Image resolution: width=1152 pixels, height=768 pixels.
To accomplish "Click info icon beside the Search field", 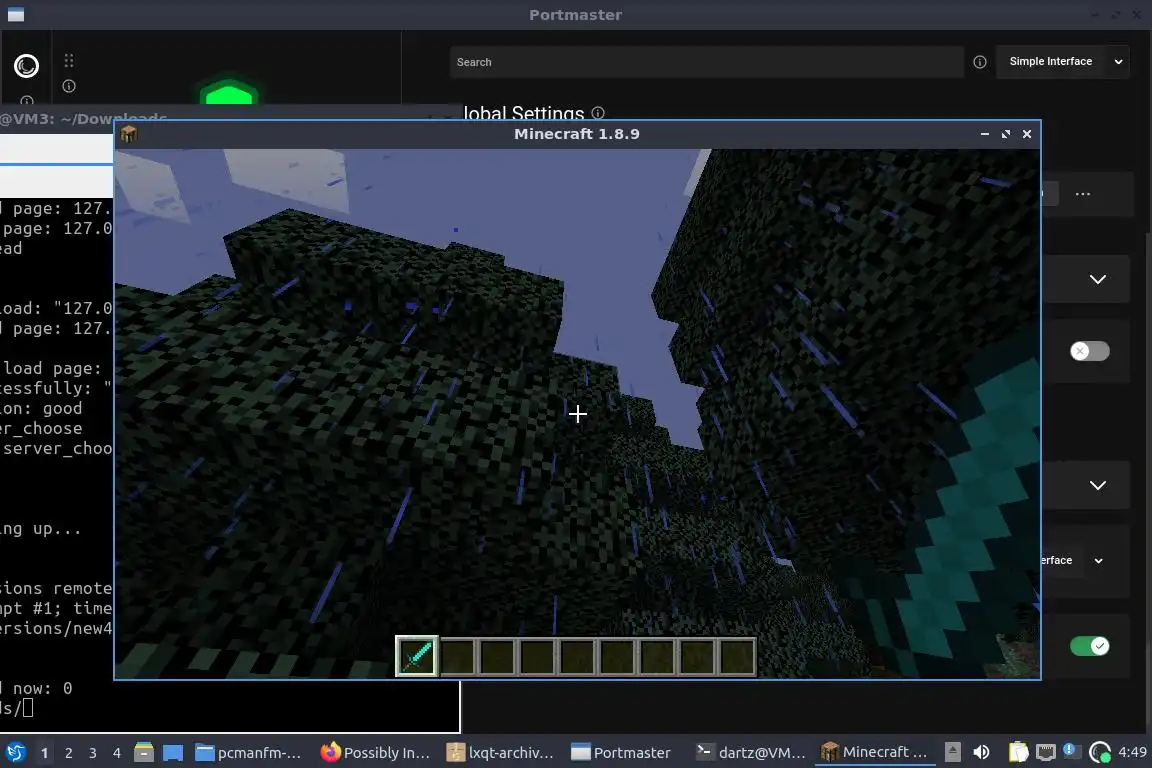I will 979,62.
